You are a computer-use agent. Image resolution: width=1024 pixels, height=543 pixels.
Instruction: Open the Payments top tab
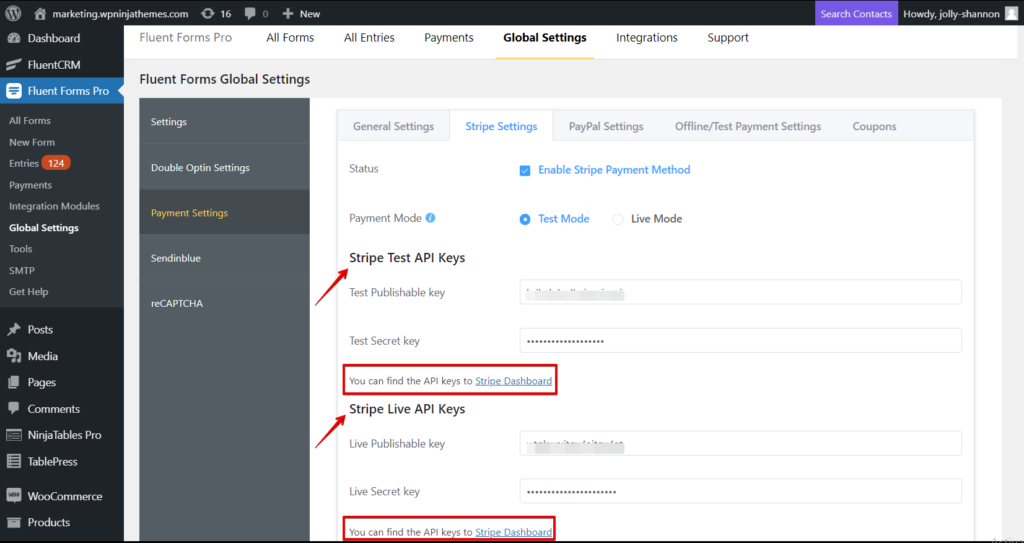coord(449,38)
